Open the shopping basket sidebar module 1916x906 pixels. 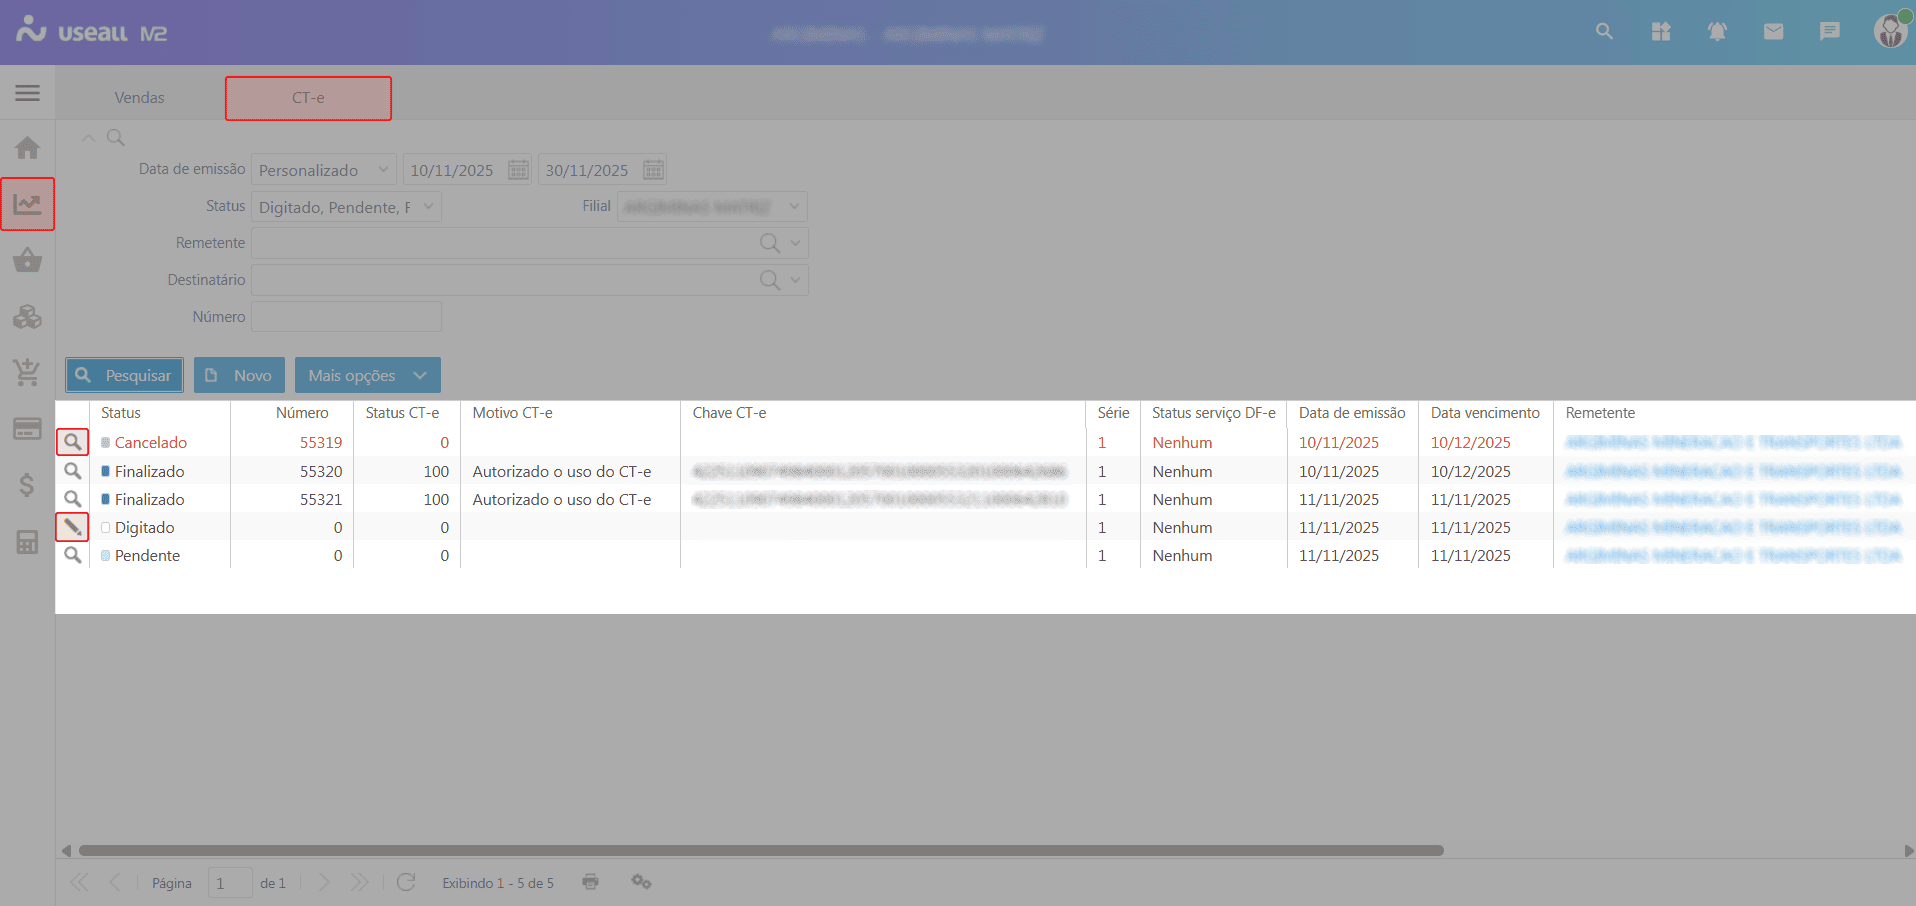(x=27, y=261)
